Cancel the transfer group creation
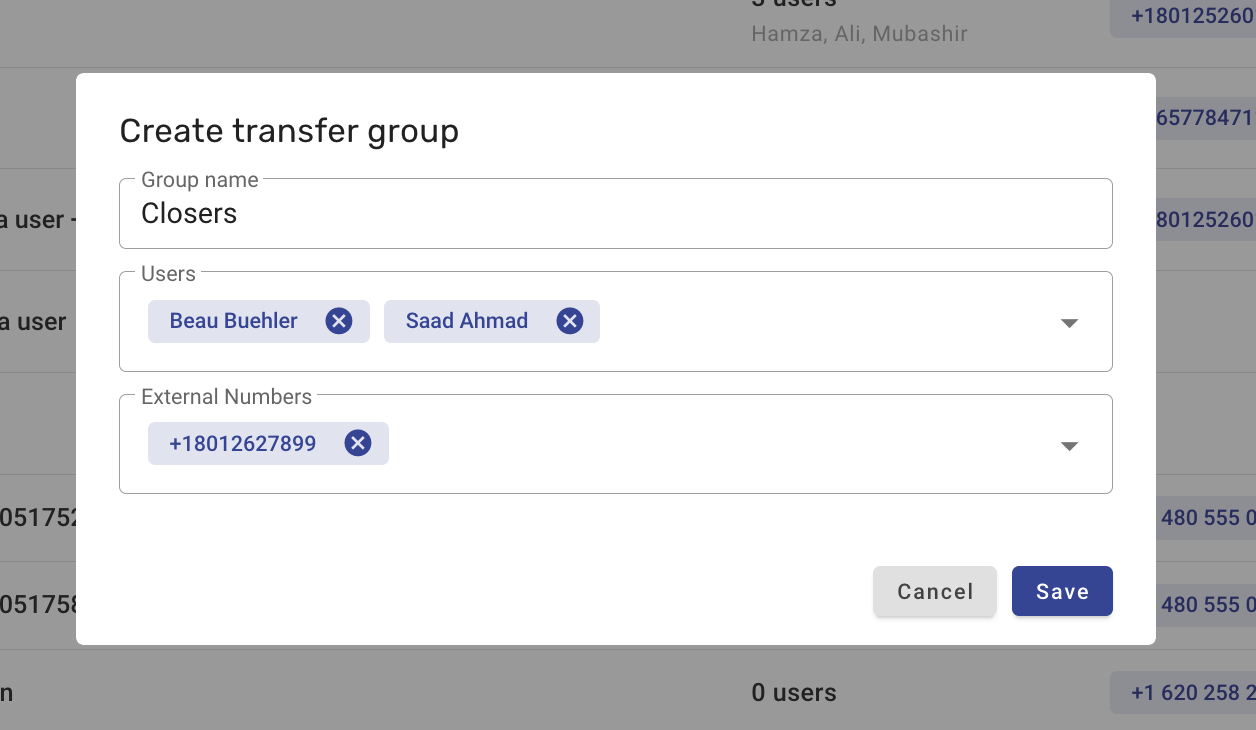 coord(935,592)
